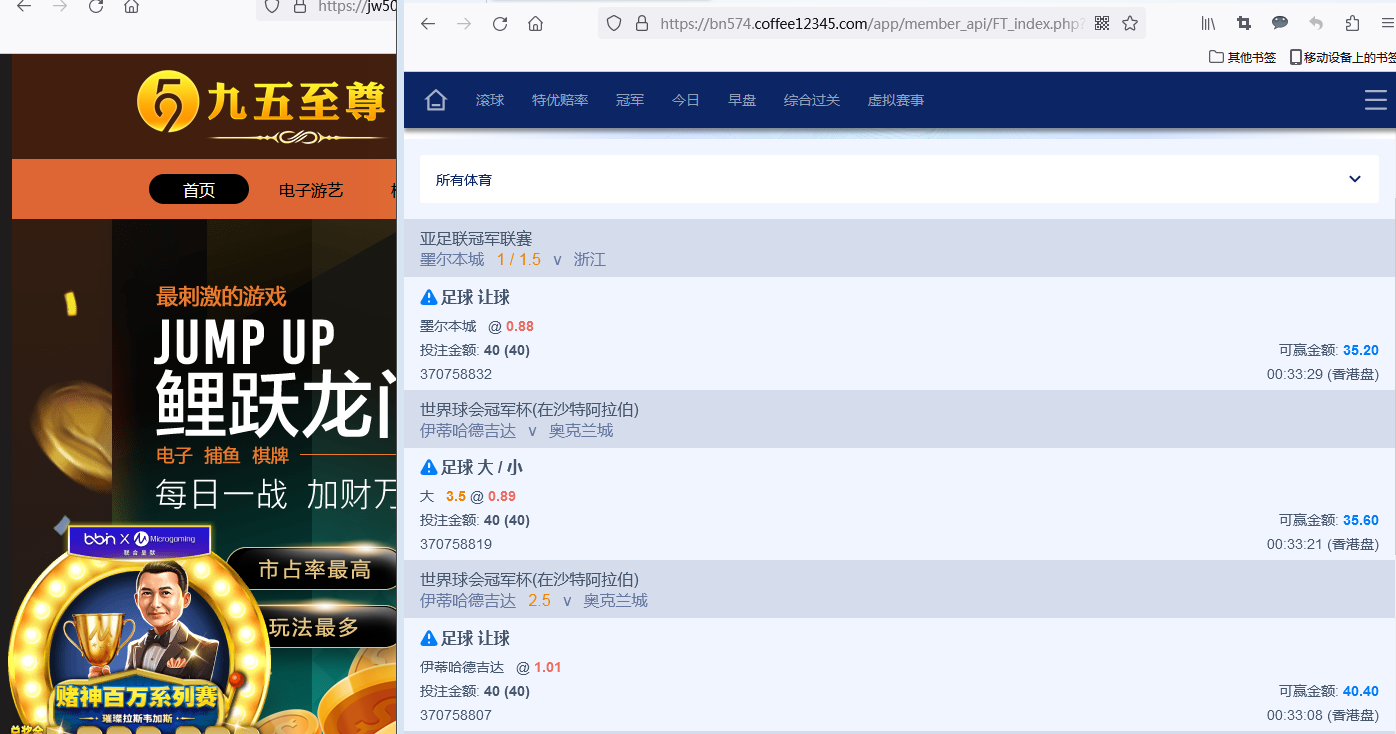Click forward arrow in the coffee12345 browser window
This screenshot has width=1396, height=734.
point(464,24)
